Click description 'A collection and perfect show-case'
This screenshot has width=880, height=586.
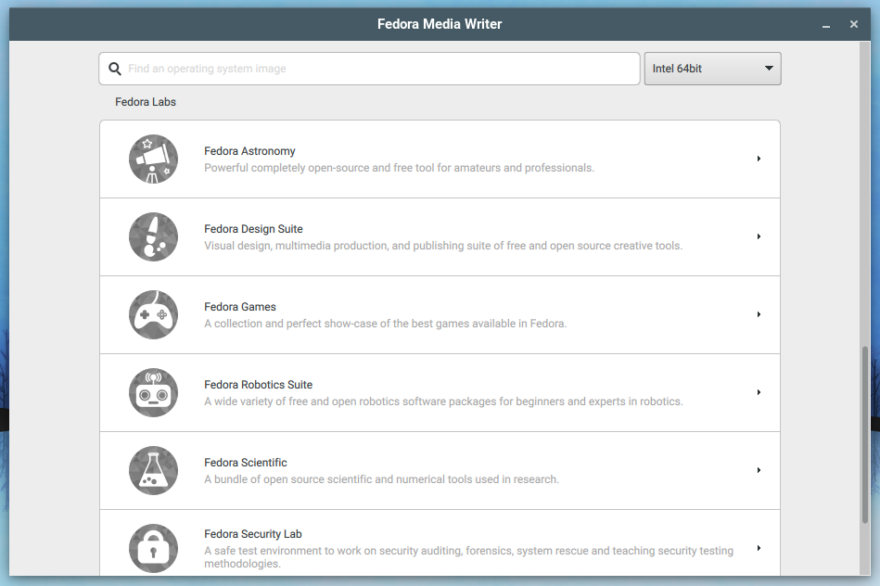[386, 324]
